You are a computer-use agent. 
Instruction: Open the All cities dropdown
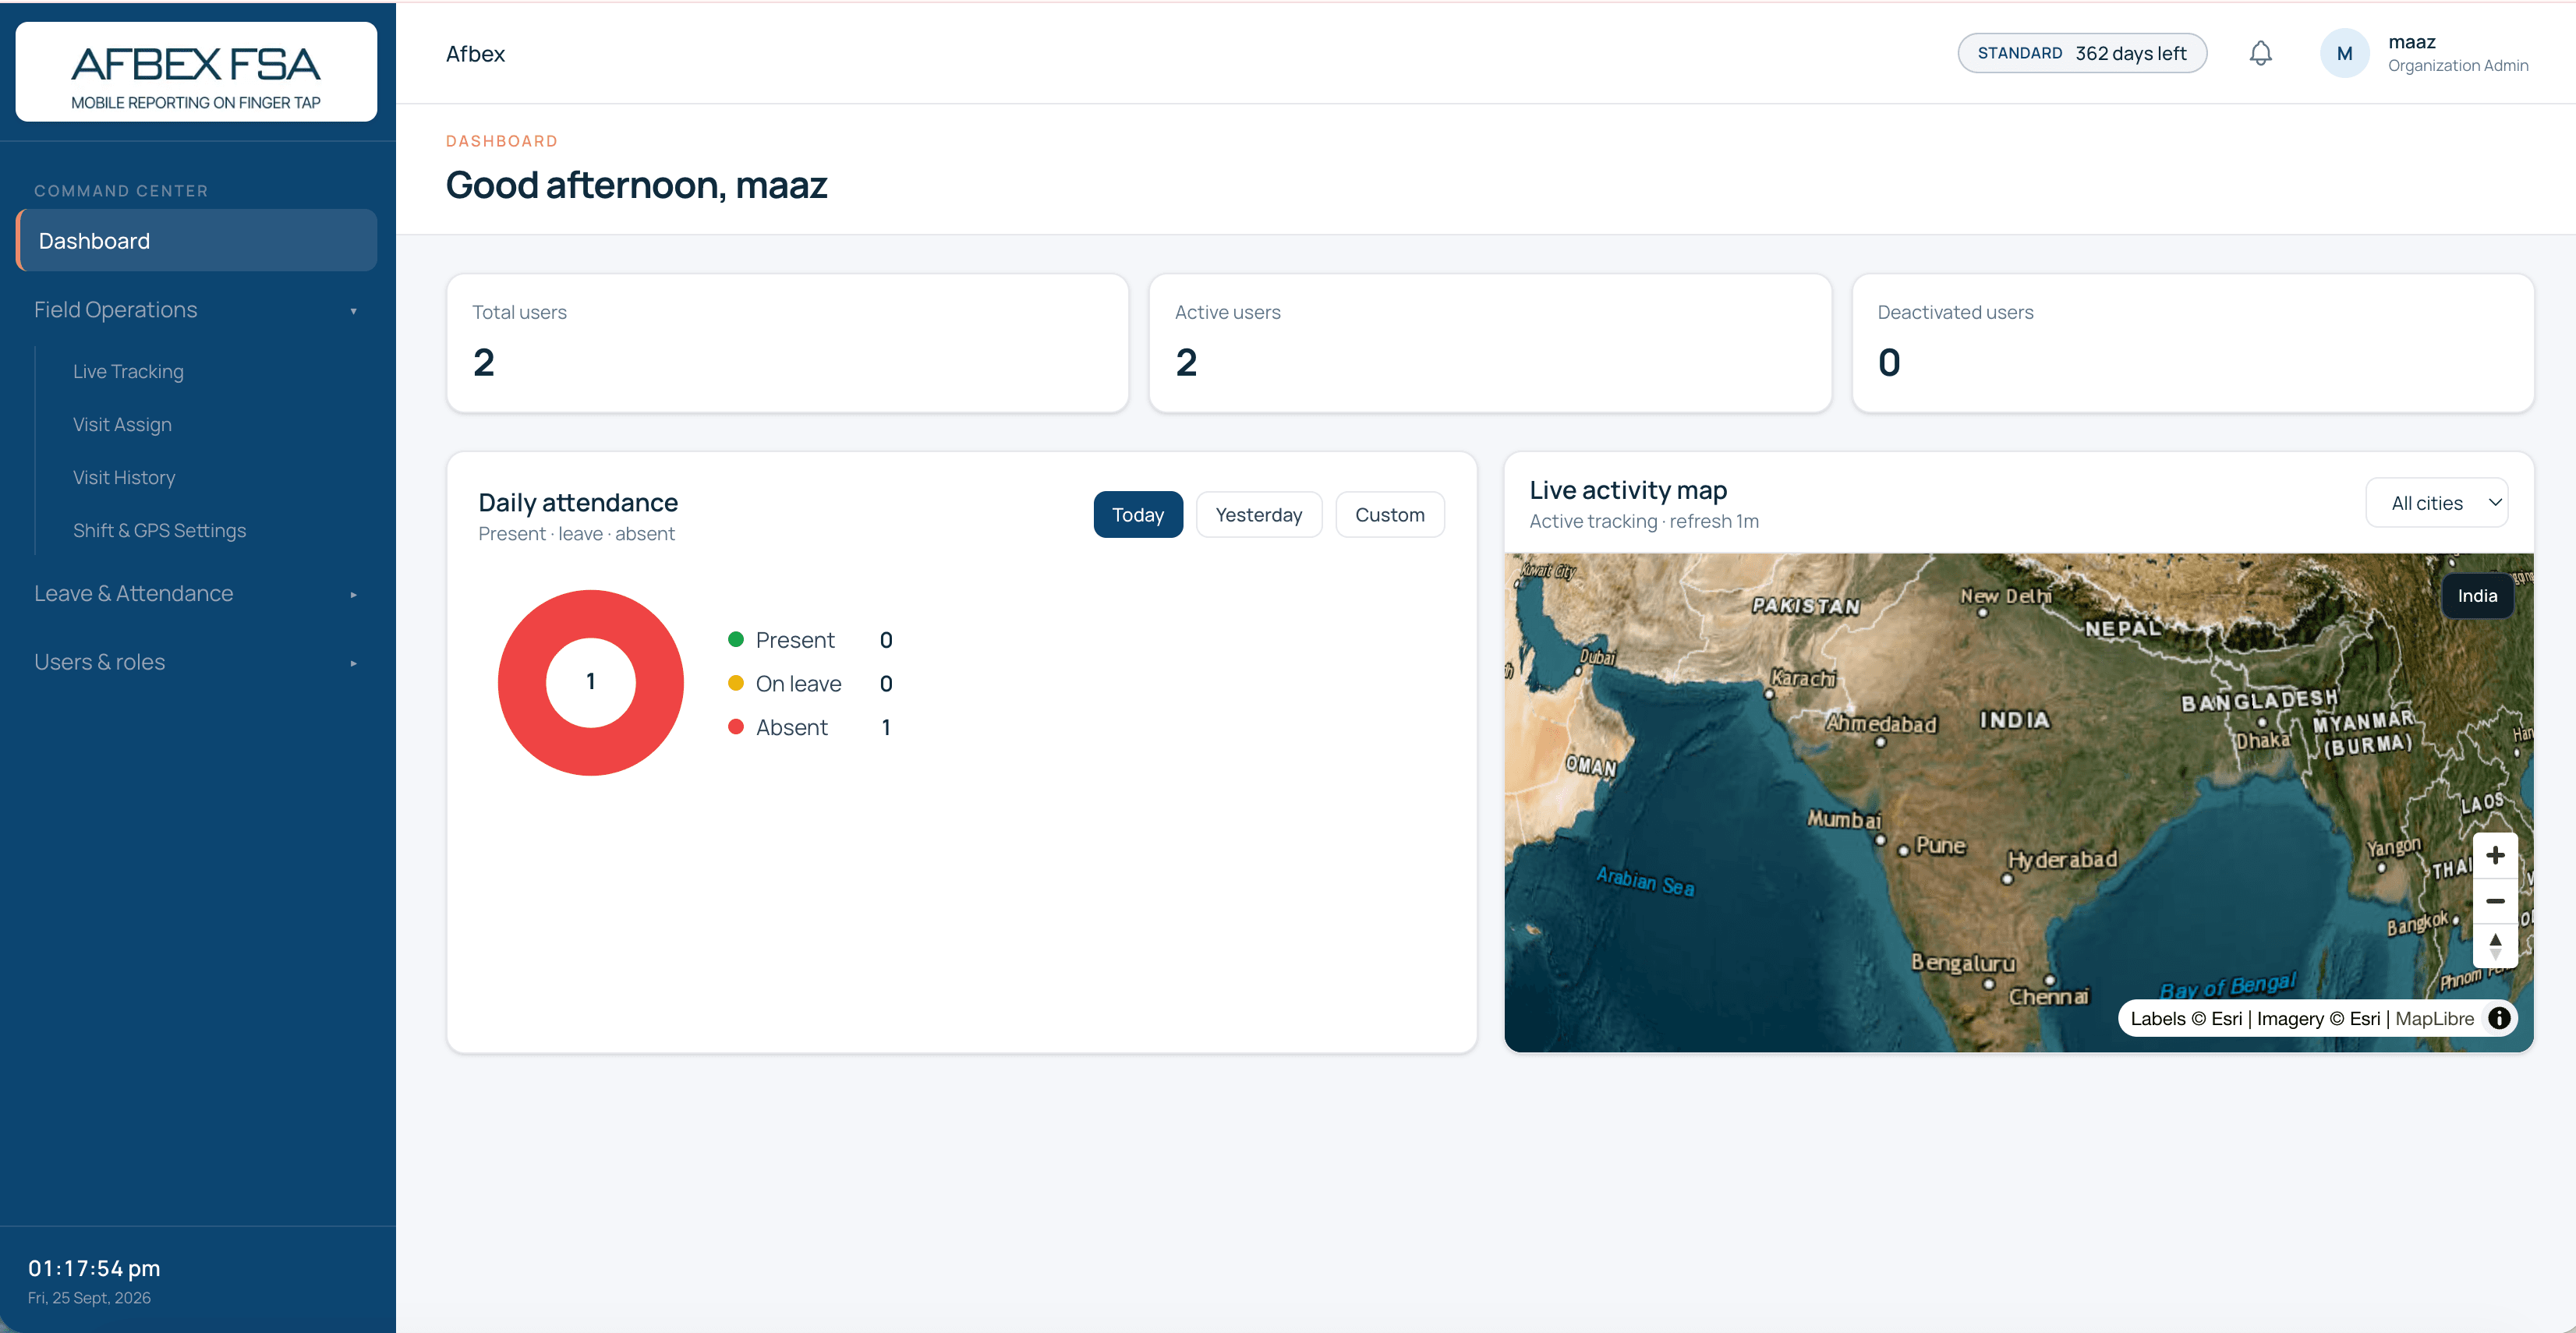click(2436, 503)
